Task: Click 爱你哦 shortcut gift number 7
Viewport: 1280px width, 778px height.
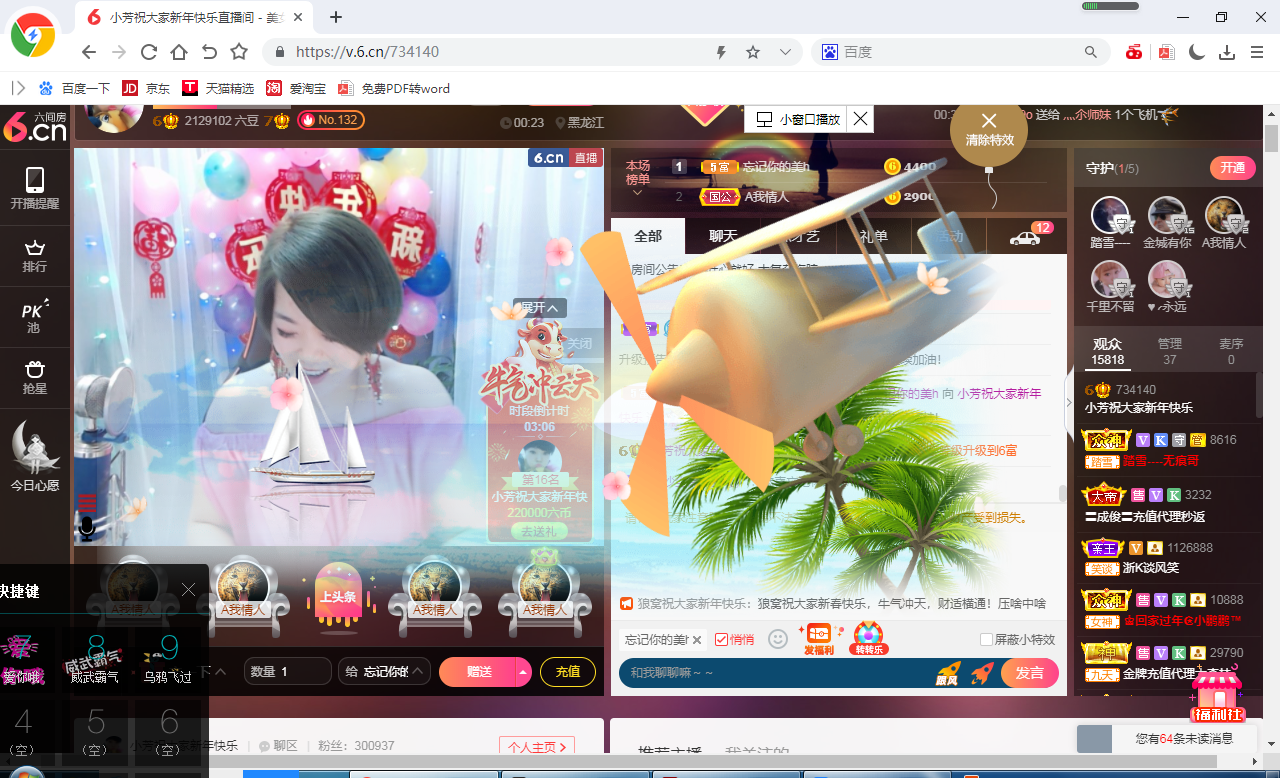Action: click(x=22, y=659)
